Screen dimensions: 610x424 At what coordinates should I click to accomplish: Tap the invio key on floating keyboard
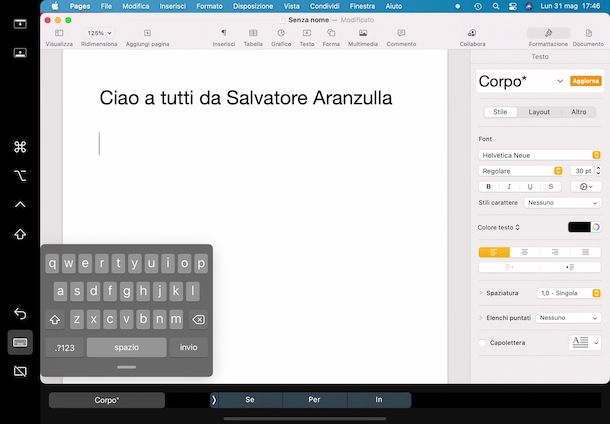tap(189, 347)
